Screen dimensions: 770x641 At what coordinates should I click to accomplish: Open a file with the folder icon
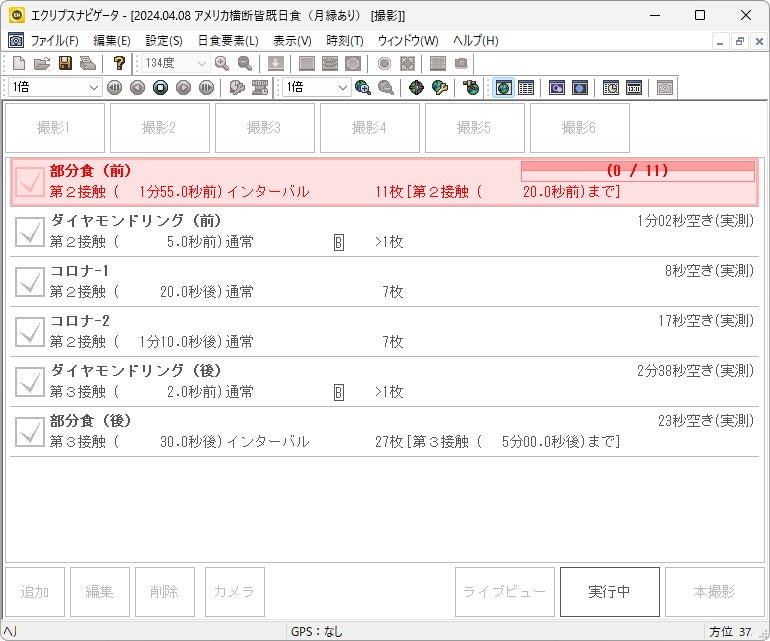click(x=42, y=63)
